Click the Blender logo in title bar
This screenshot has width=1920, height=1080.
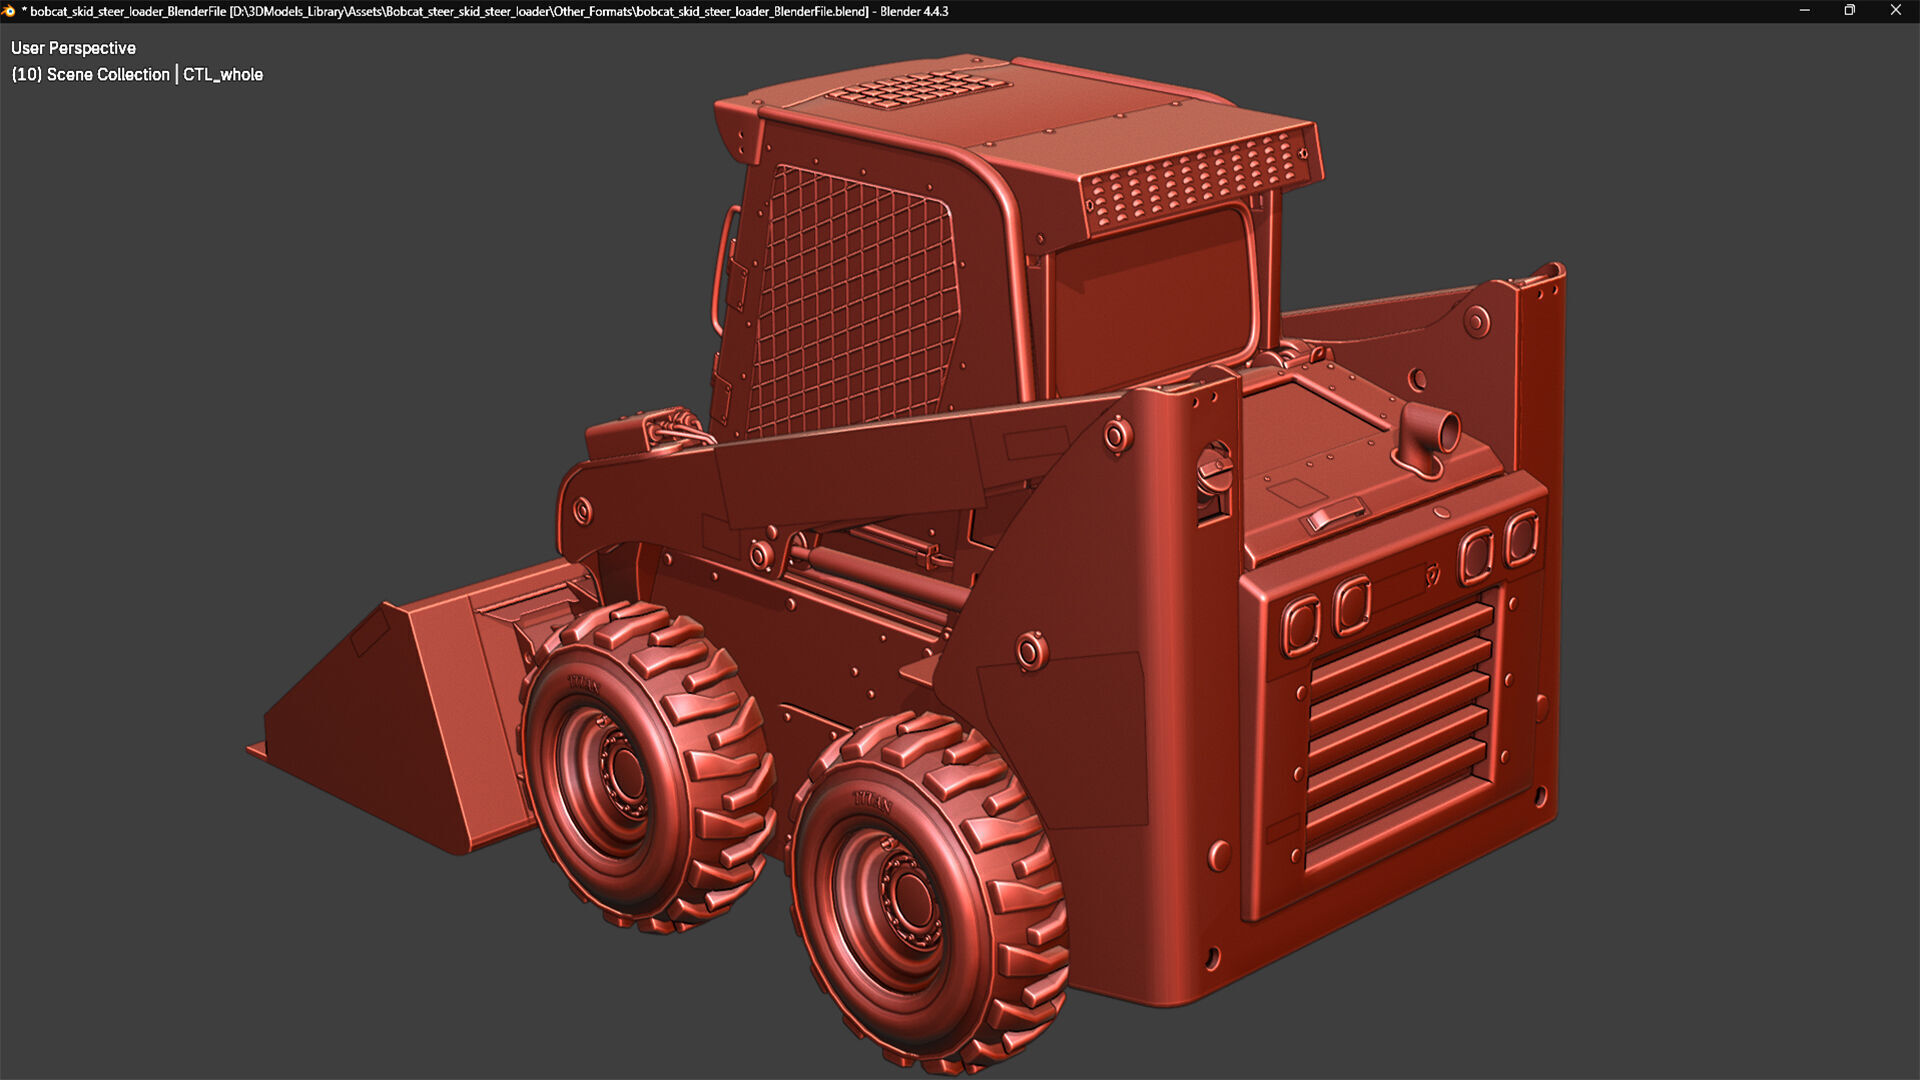9,11
